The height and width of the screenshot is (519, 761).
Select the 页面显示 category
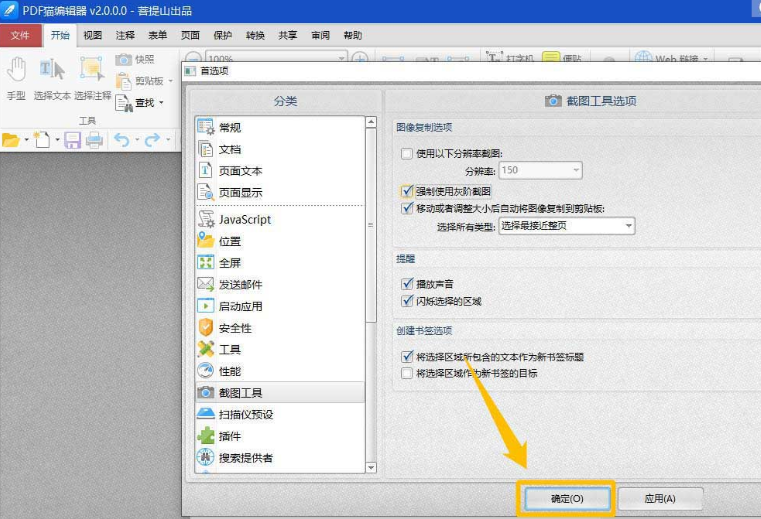tap(280, 193)
